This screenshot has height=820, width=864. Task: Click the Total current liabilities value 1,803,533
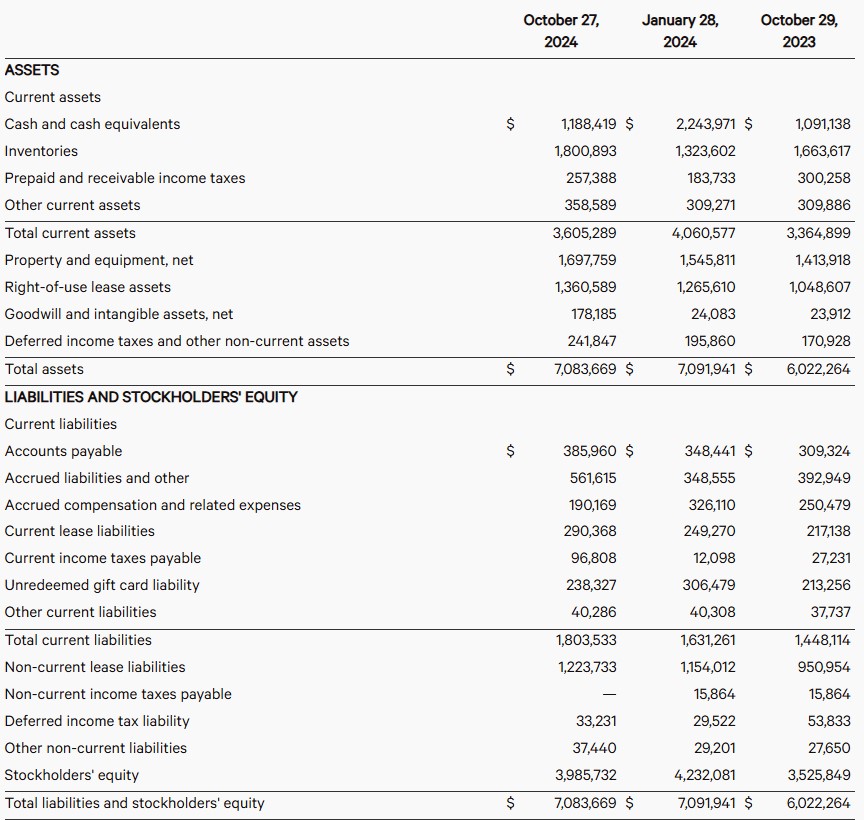coord(585,640)
